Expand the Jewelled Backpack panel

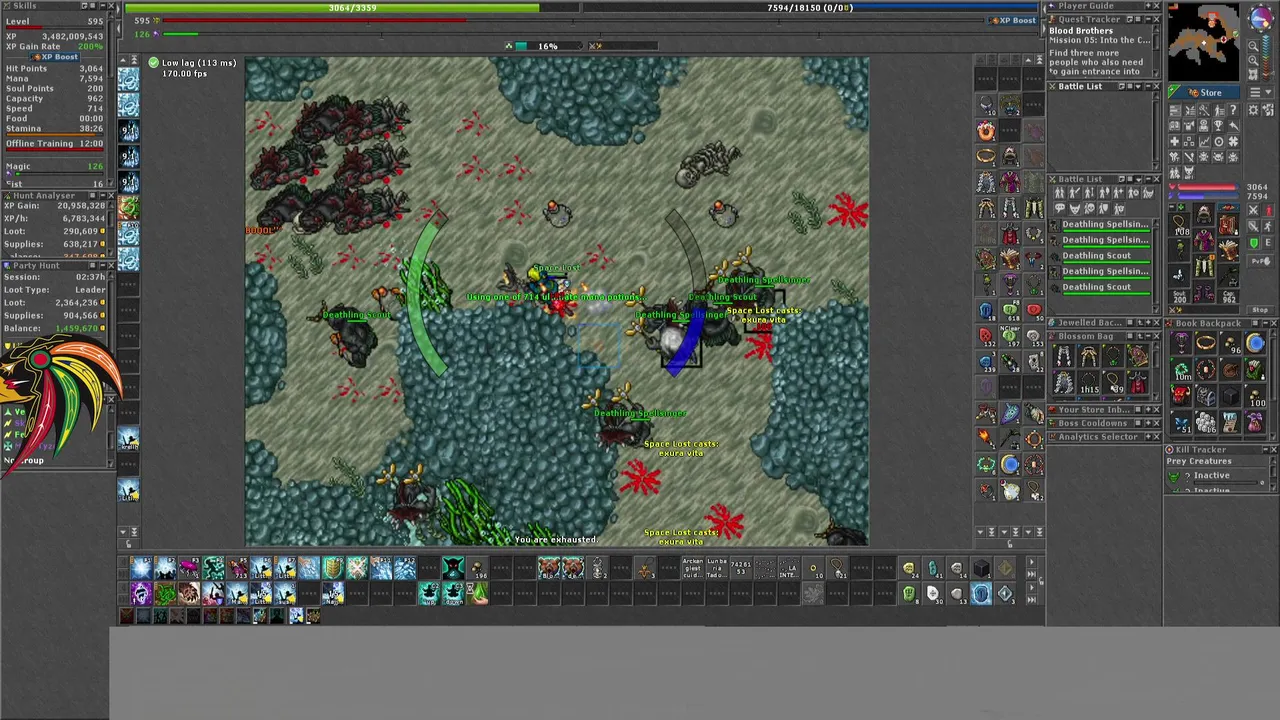[1148, 323]
